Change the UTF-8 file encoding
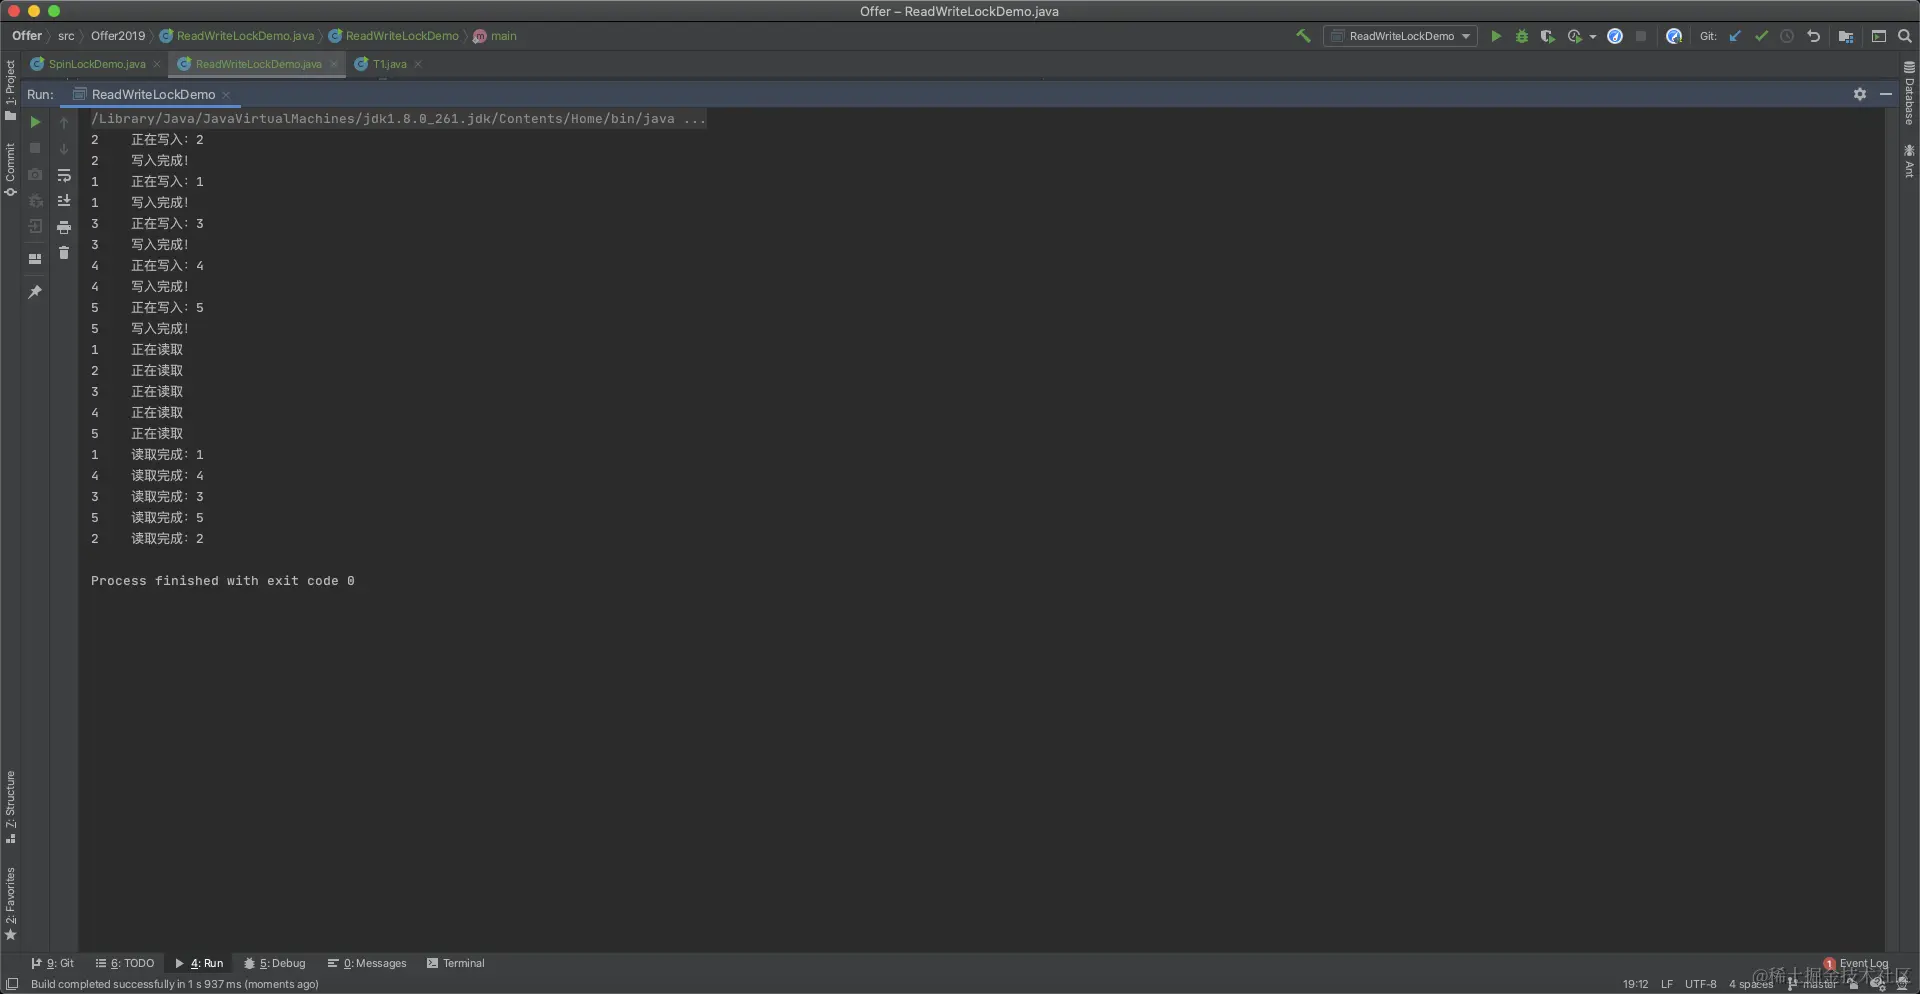 click(x=1700, y=984)
